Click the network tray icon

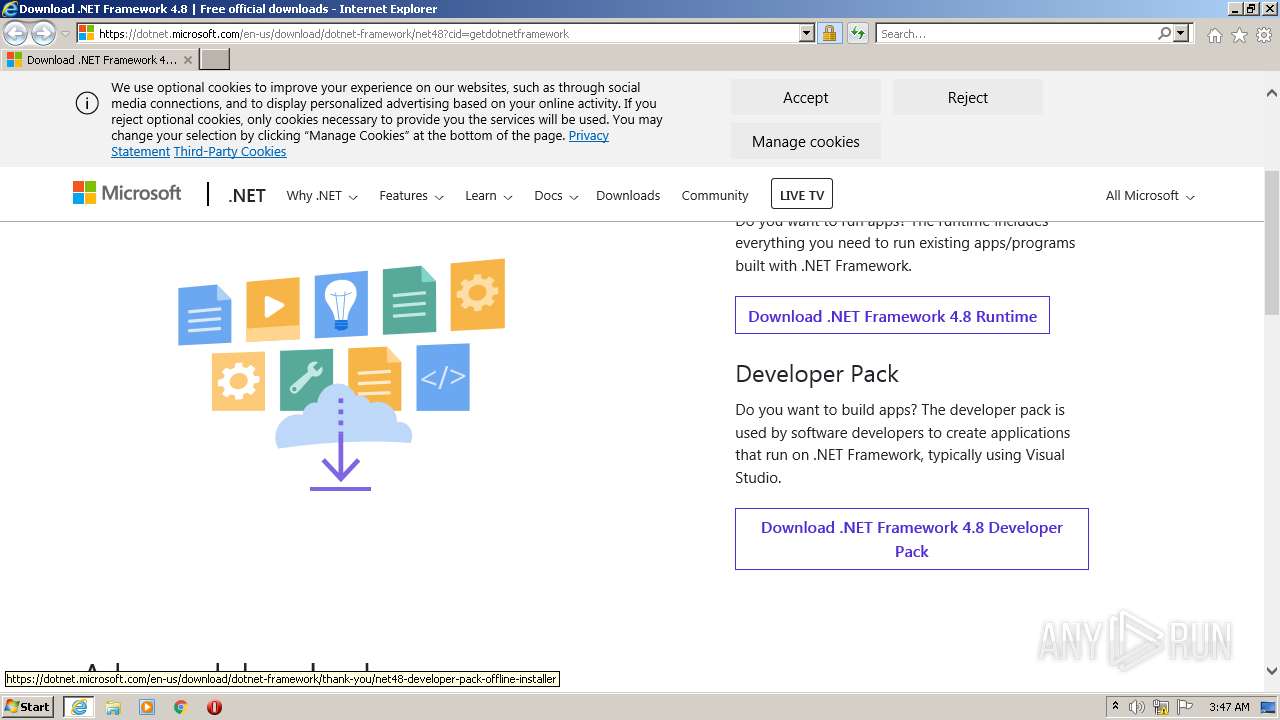pyautogui.click(x=1161, y=707)
